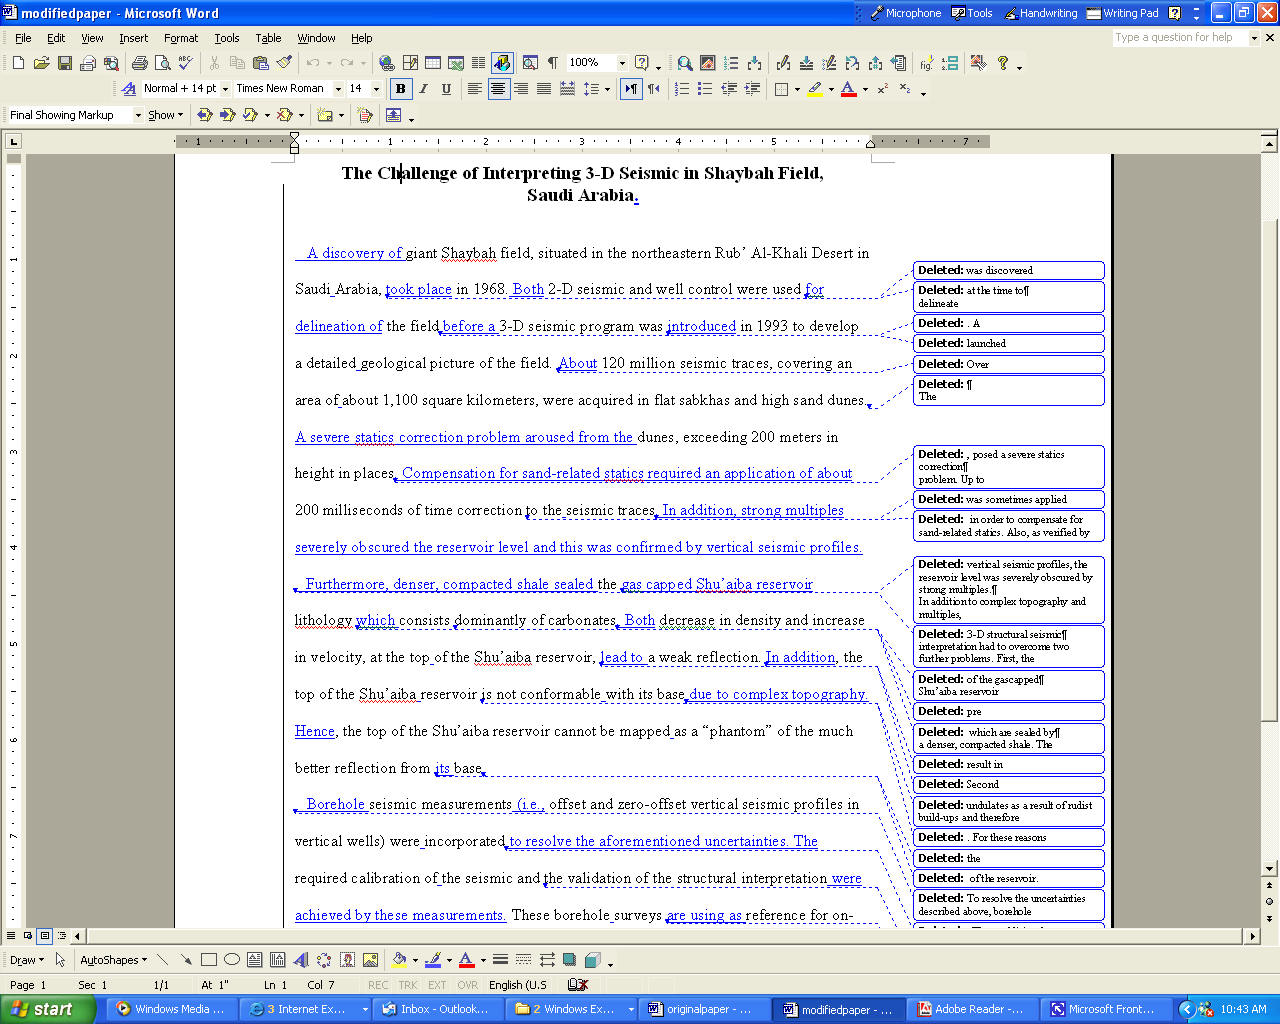Switch to Adobe Reader taskbar button
This screenshot has width=1280, height=1024.
coord(977,1009)
